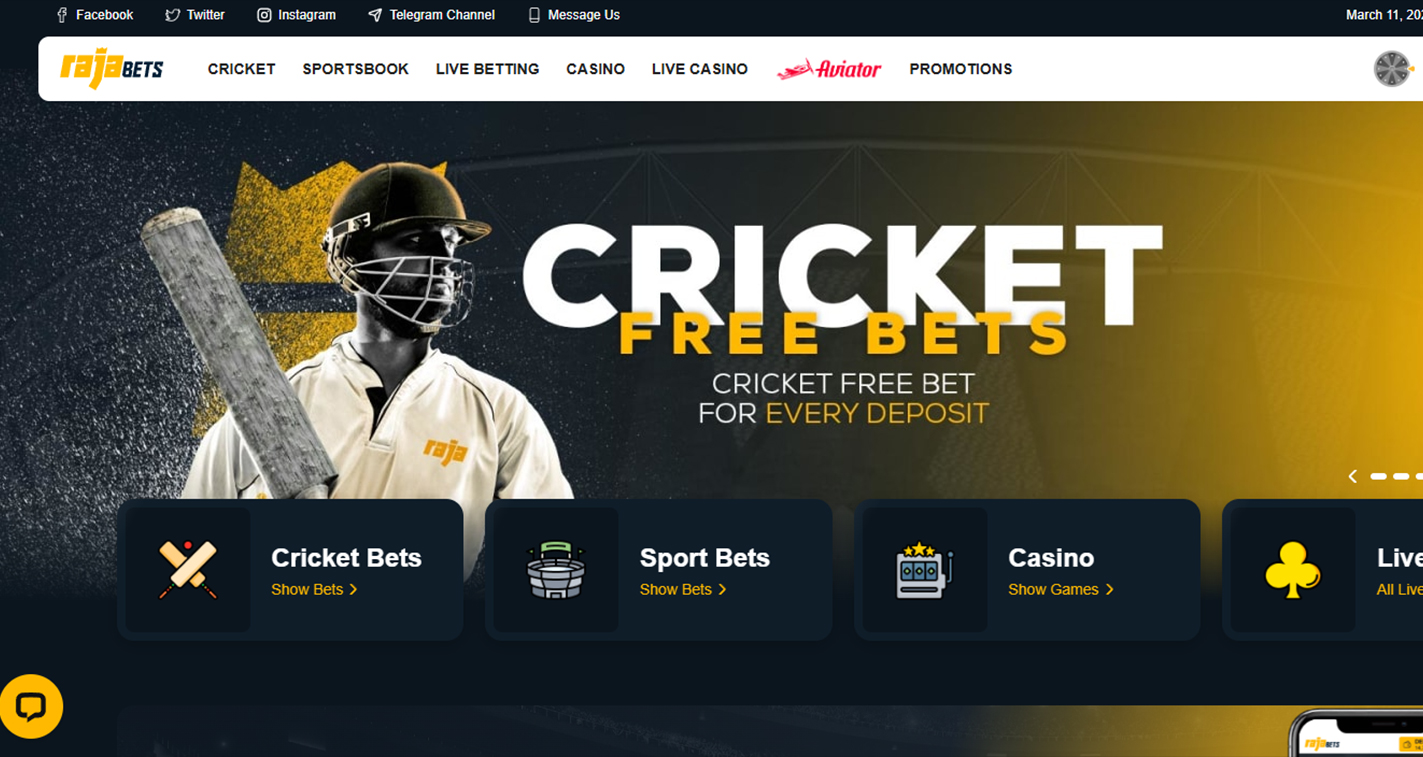
Task: Open the Instagram social link
Action: pos(296,15)
